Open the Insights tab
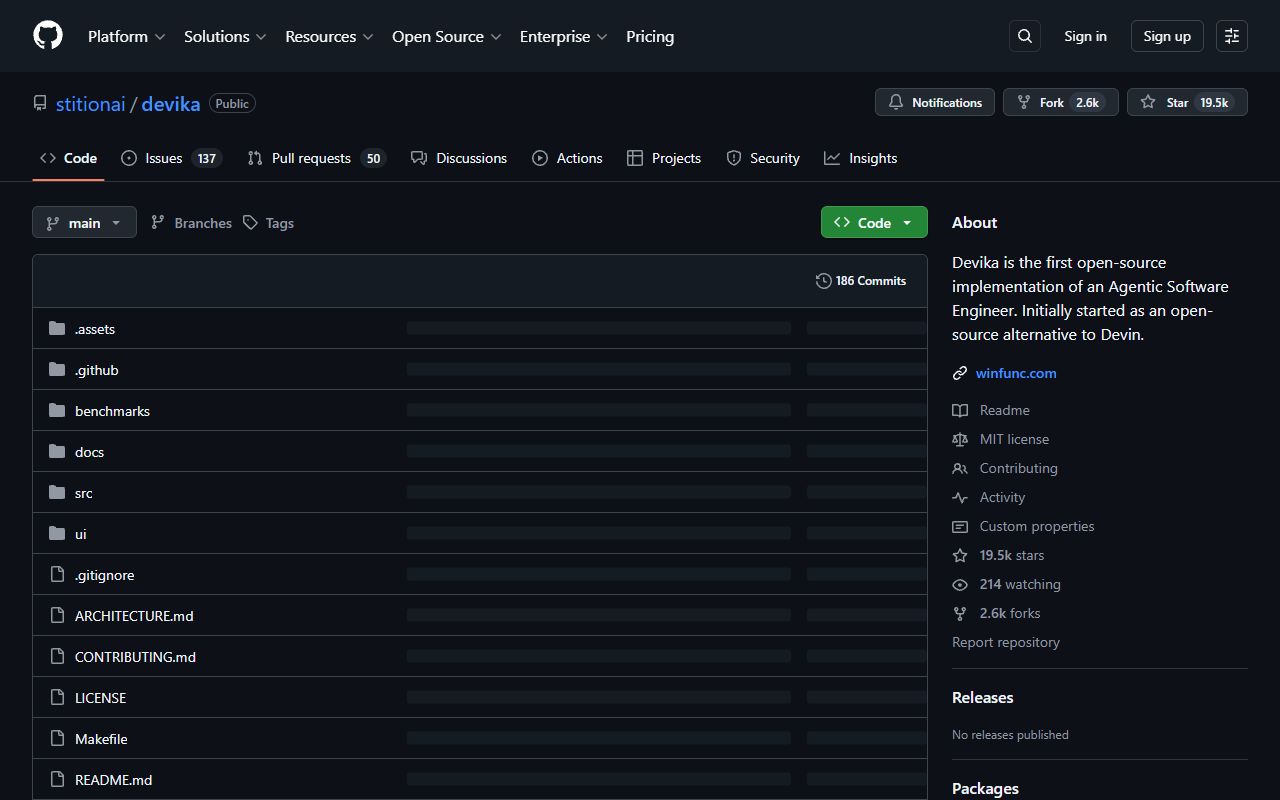 pos(861,158)
